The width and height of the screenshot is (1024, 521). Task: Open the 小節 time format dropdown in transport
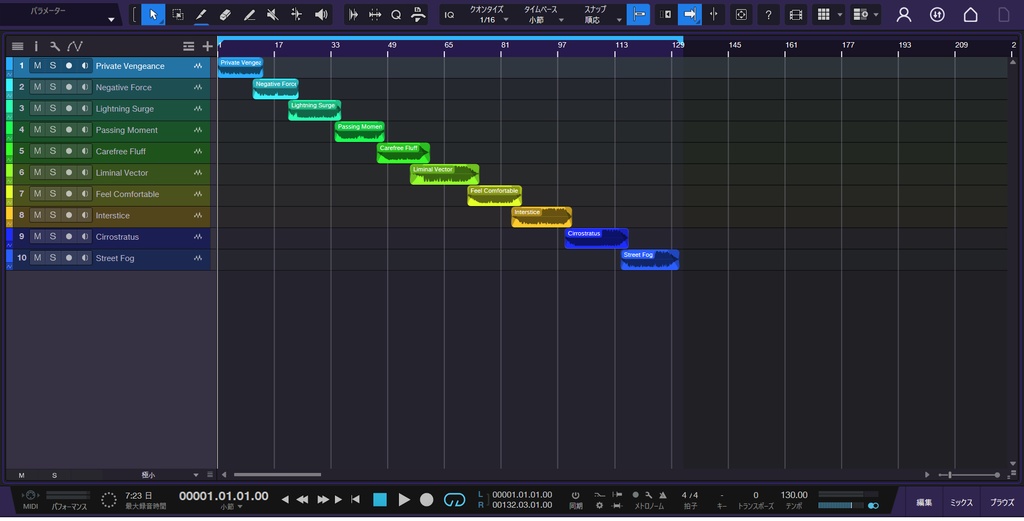point(231,507)
